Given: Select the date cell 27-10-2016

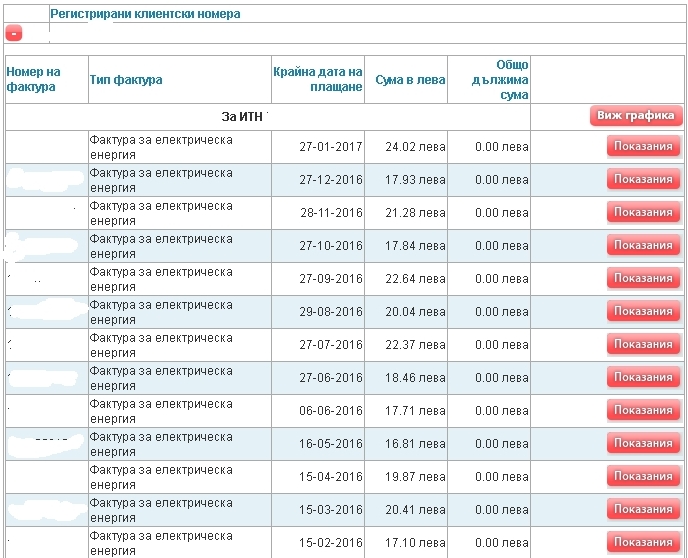Looking at the screenshot, I should pyautogui.click(x=331, y=246).
